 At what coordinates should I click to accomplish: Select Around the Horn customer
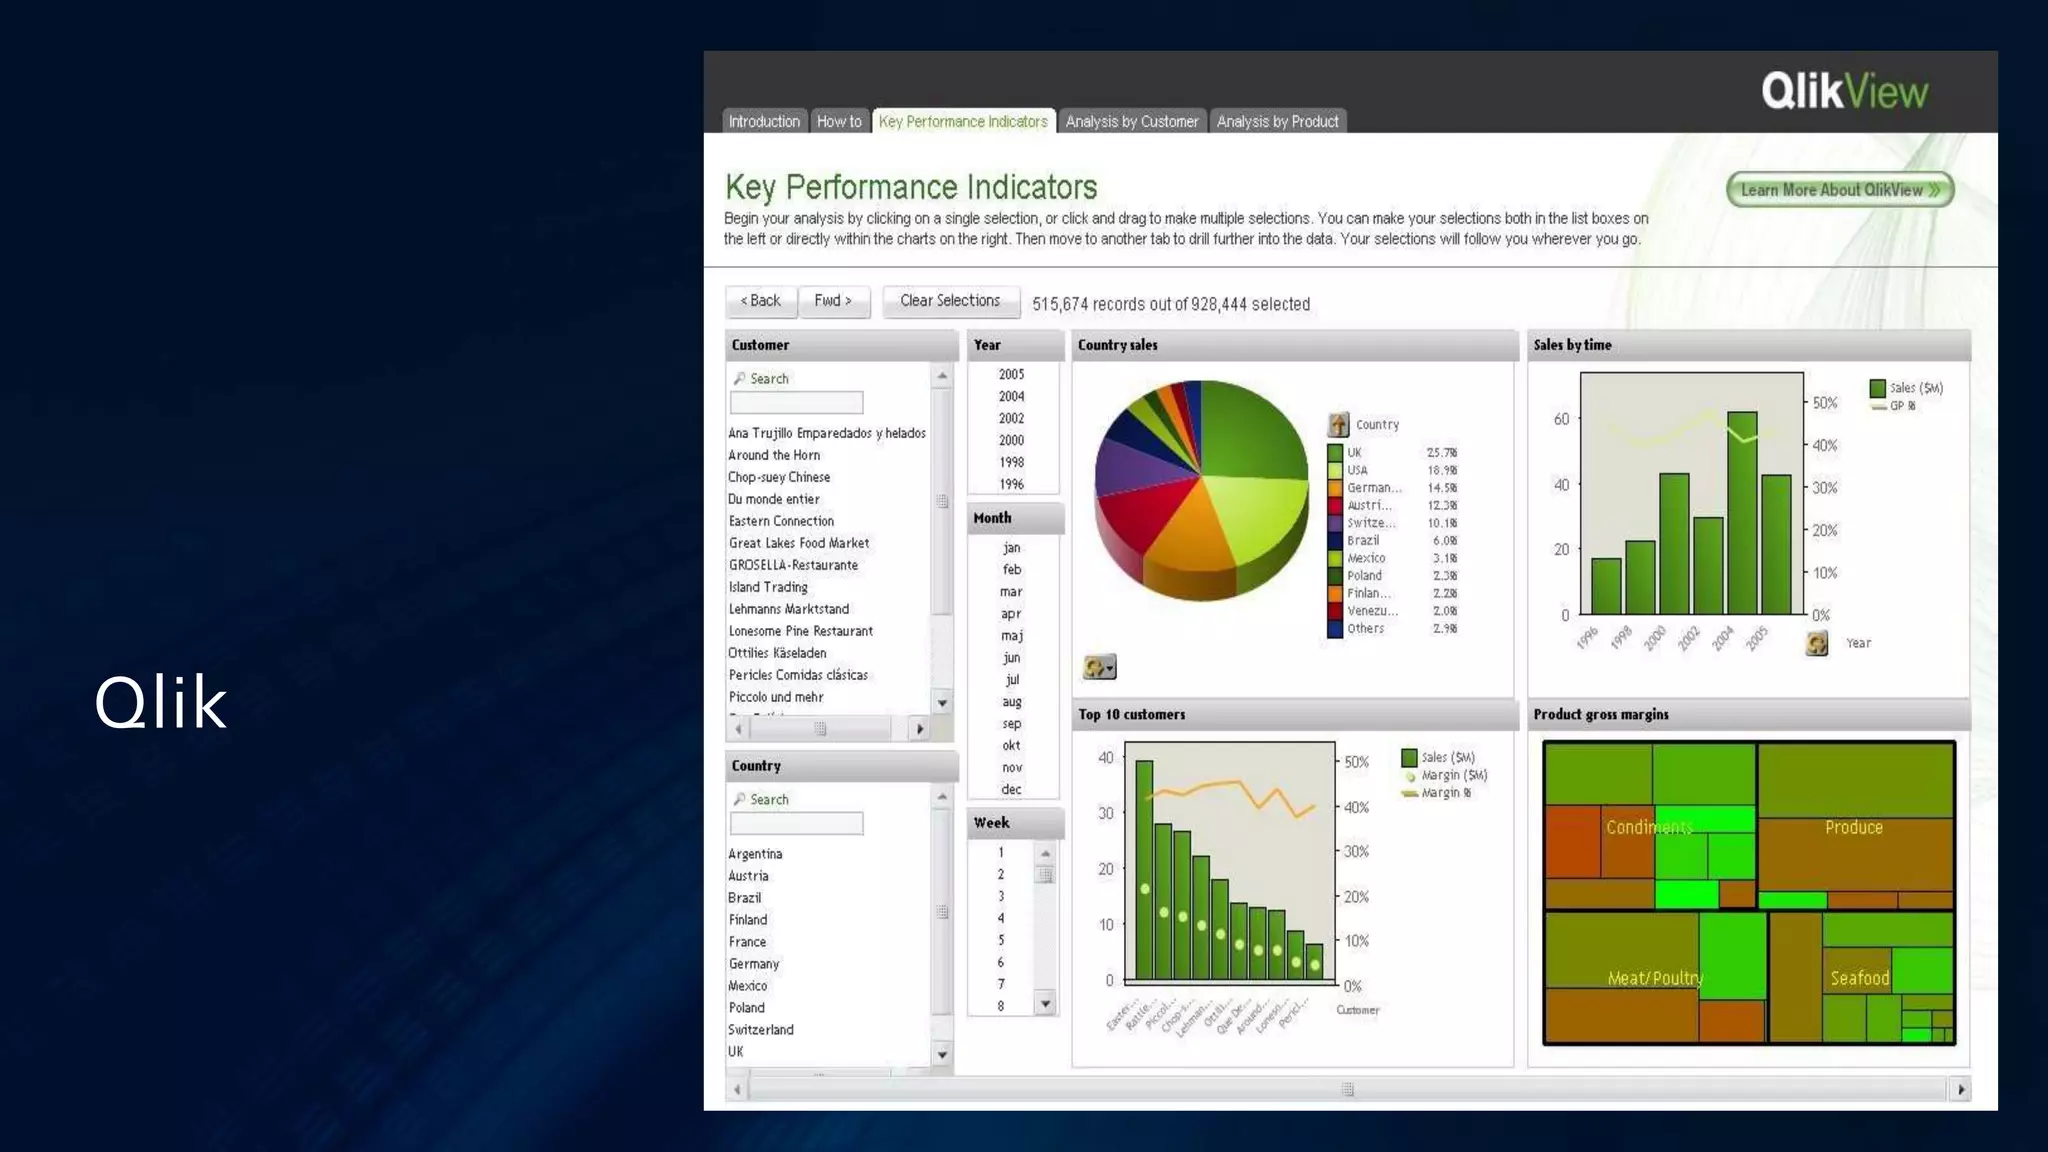pyautogui.click(x=774, y=455)
